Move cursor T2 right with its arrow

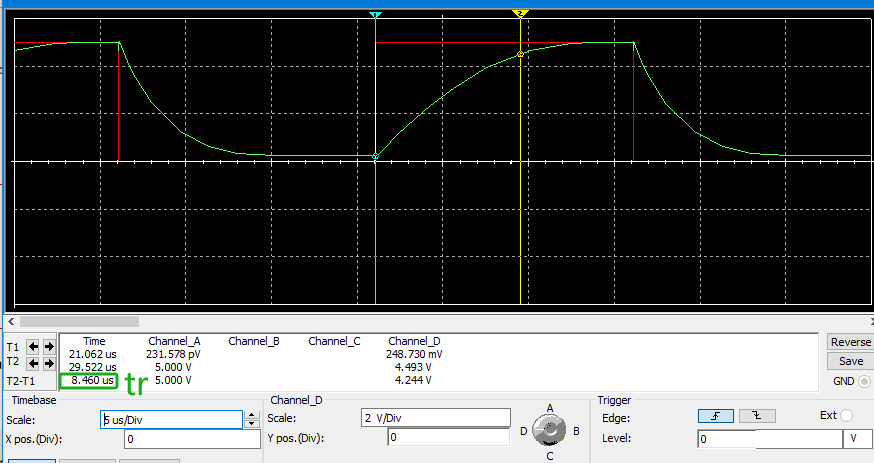click(49, 363)
